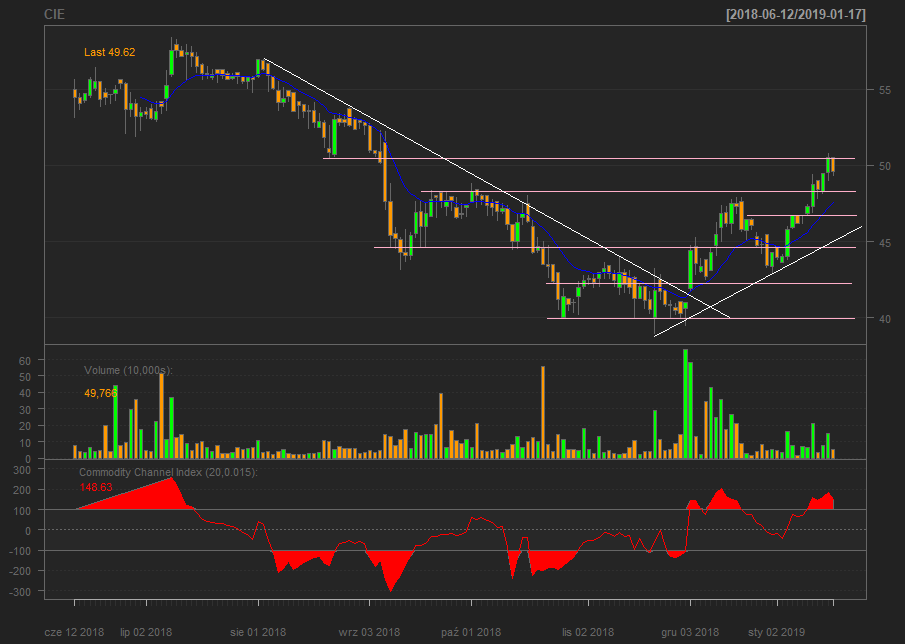Click the date range label 2018-06-12/2019-01-17
905x644 pixels.
point(796,14)
